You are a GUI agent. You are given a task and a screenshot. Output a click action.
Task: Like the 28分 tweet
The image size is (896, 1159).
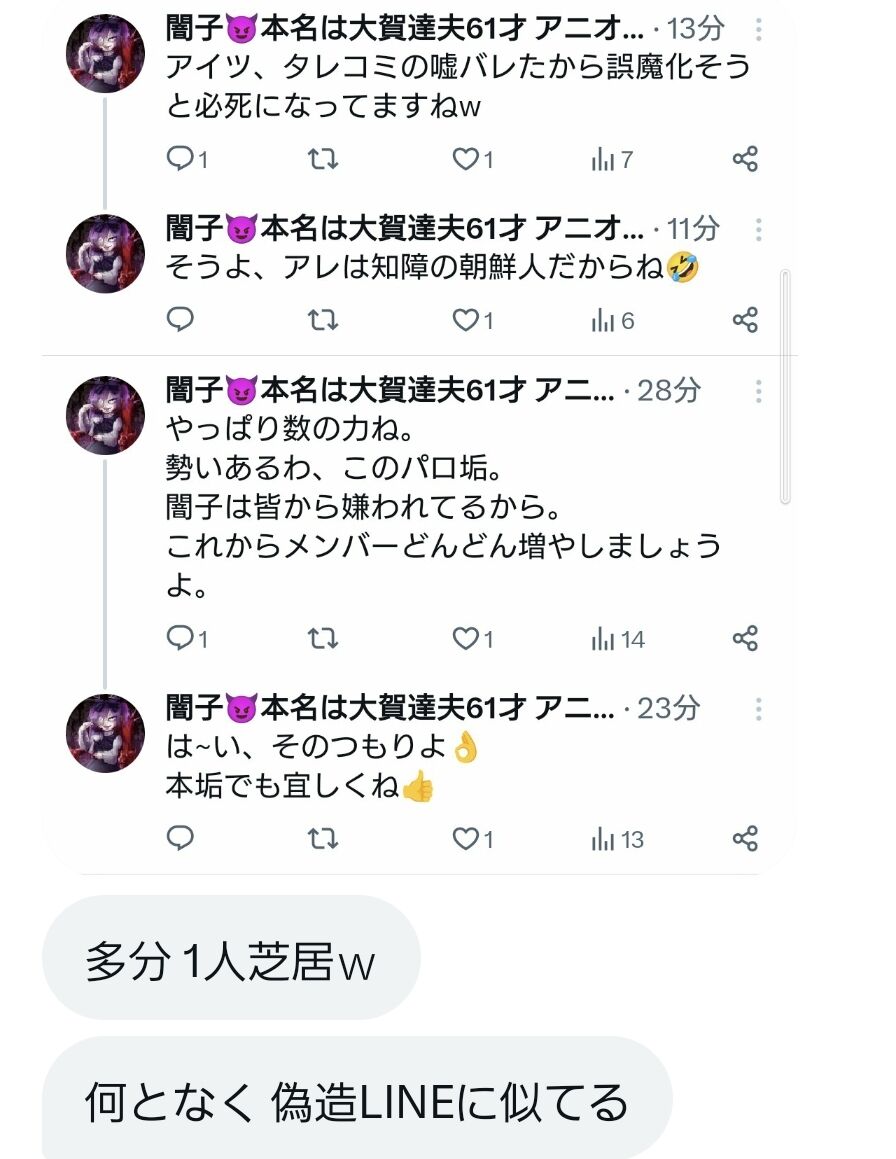coord(472,638)
